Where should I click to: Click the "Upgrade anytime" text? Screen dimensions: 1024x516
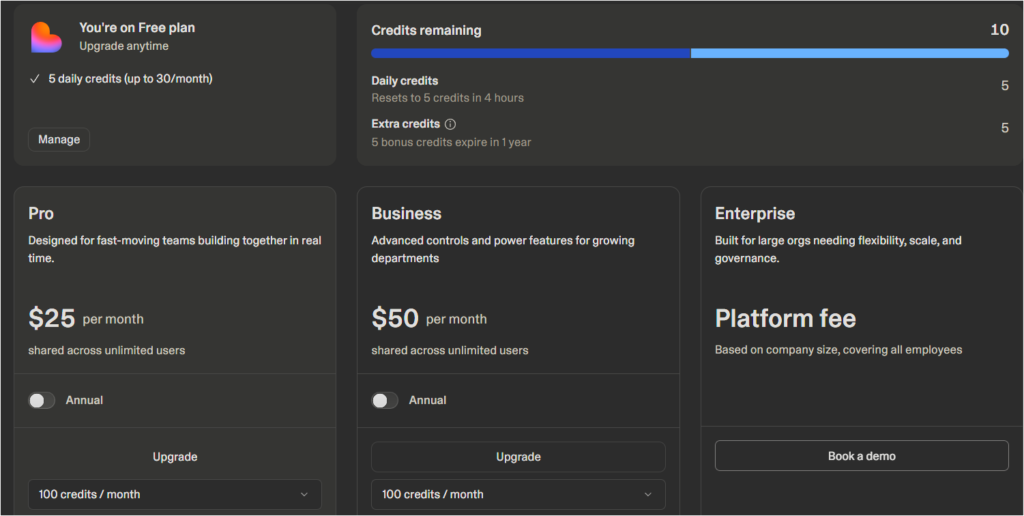124,46
